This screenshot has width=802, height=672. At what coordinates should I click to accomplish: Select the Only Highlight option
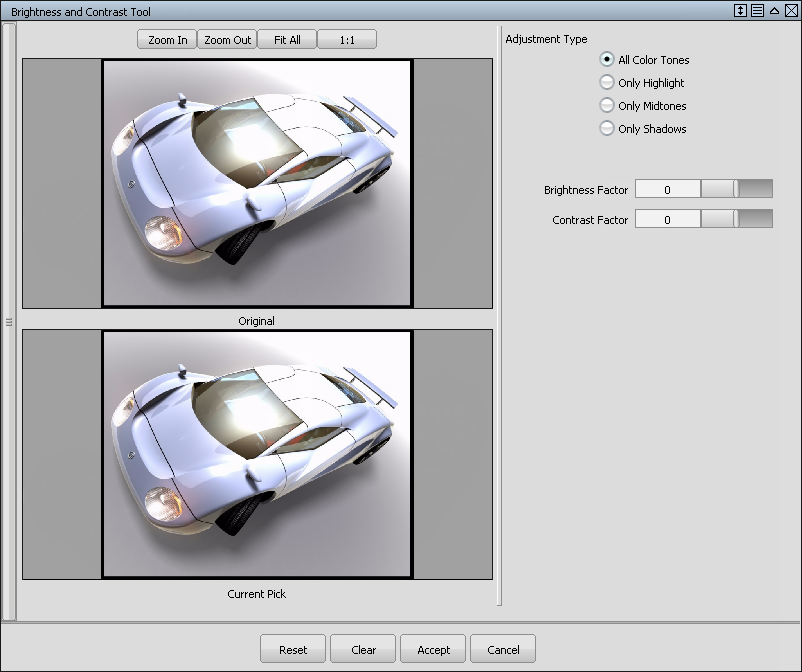click(x=607, y=83)
